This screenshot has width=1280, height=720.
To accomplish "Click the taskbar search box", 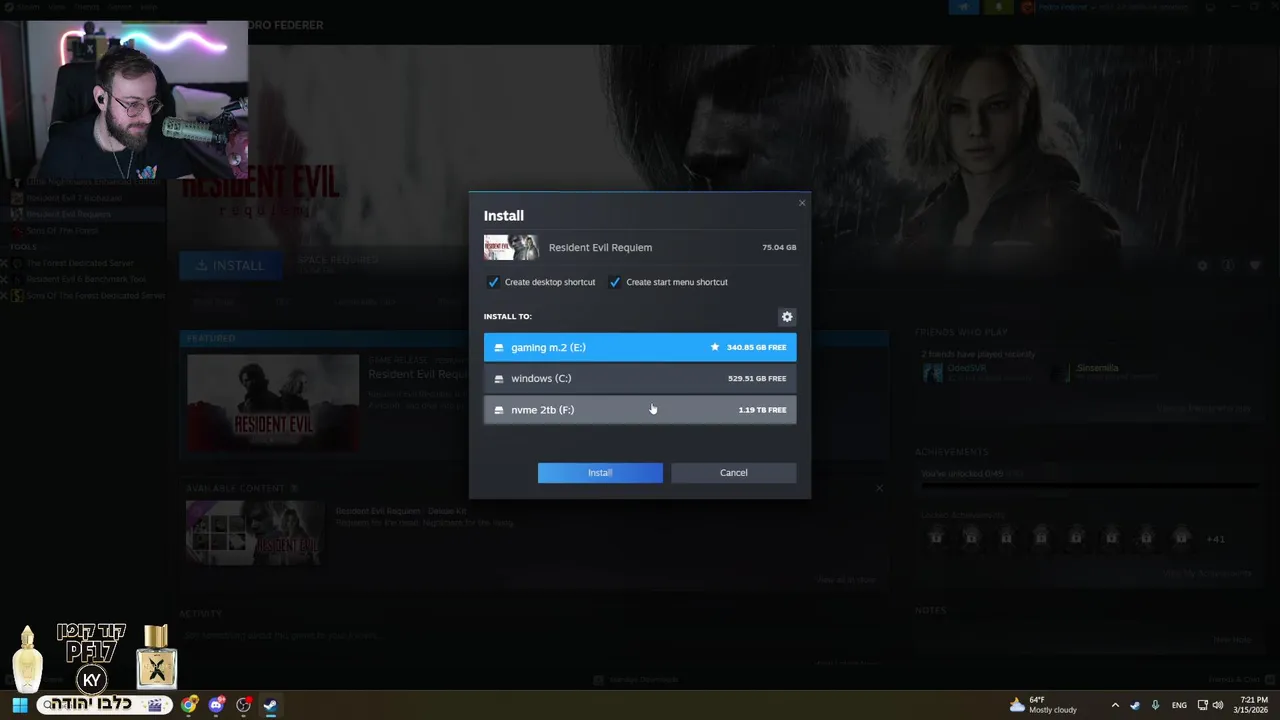I will (104, 705).
